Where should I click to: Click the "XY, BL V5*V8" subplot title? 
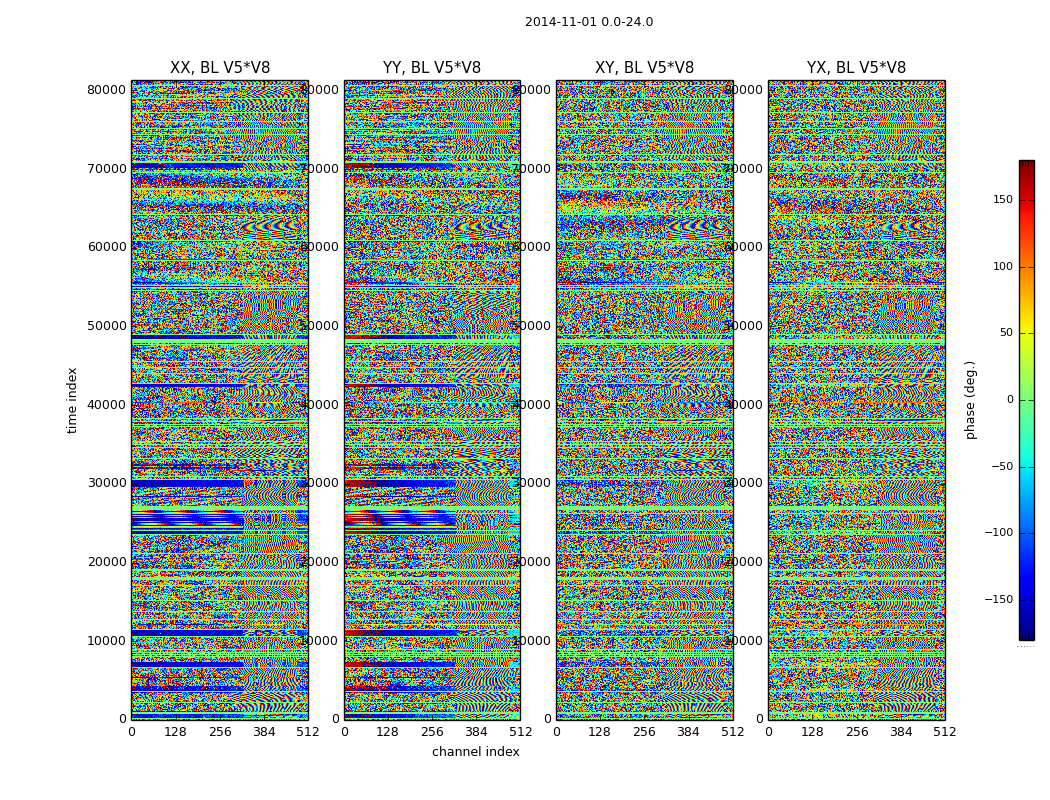click(x=644, y=68)
